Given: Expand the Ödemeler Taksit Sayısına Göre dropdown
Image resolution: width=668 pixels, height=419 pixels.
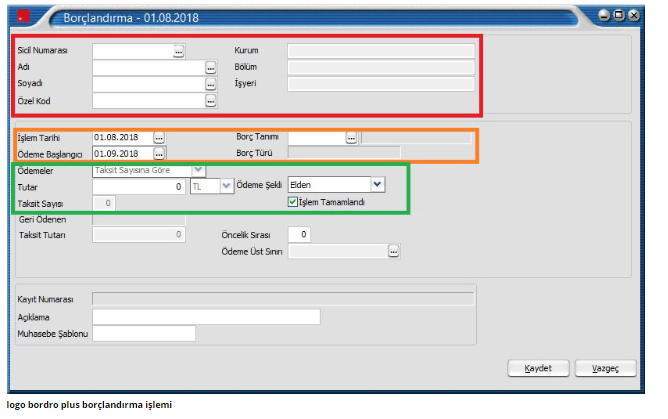Looking at the screenshot, I should pyautogui.click(x=198, y=170).
